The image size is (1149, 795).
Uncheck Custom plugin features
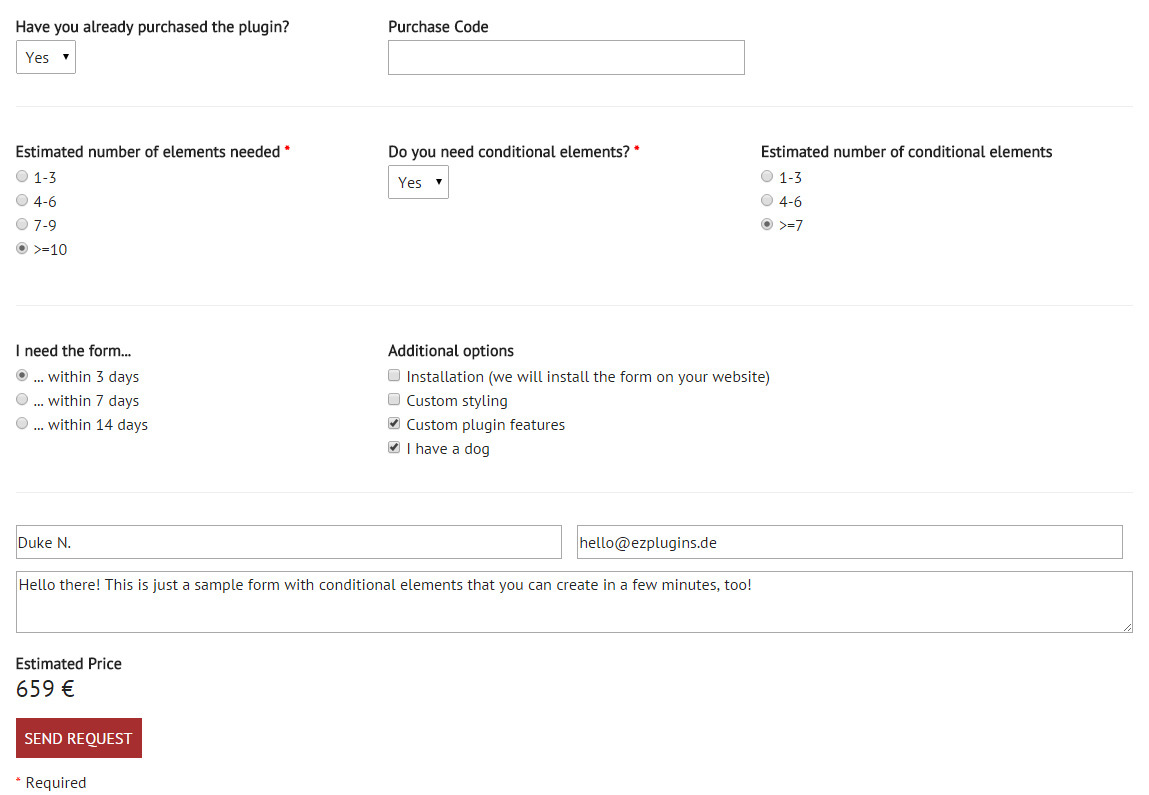pos(394,424)
